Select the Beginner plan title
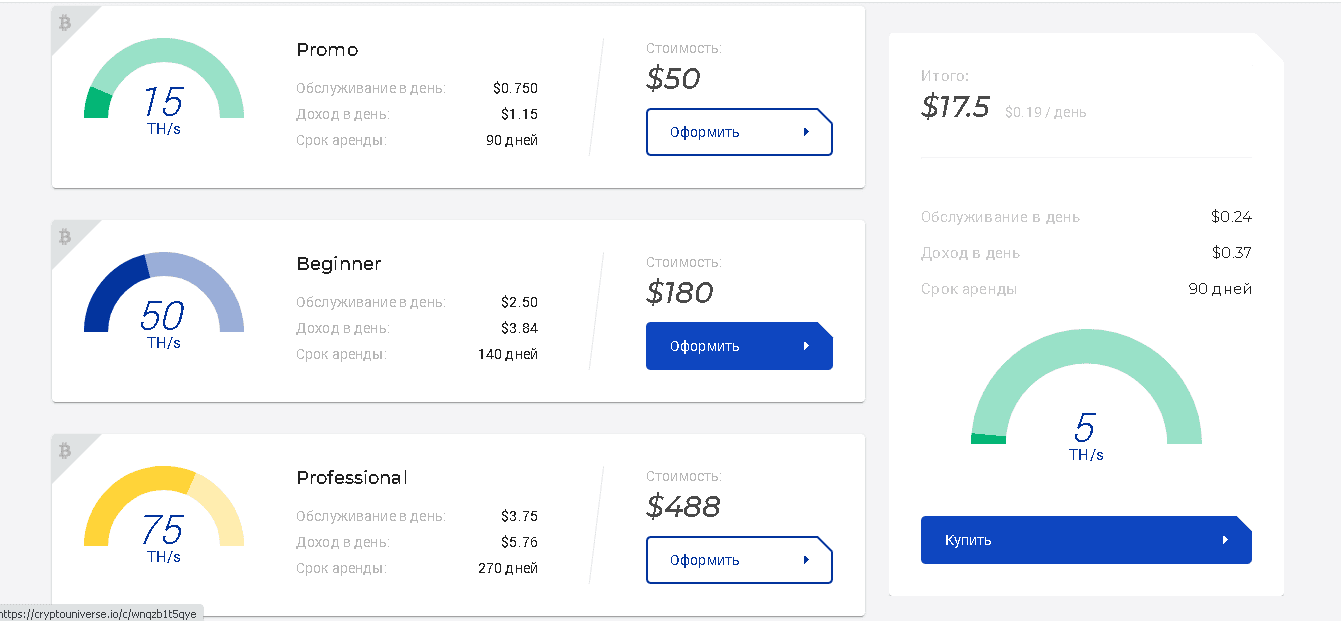This screenshot has width=1341, height=621. pyautogui.click(x=339, y=264)
